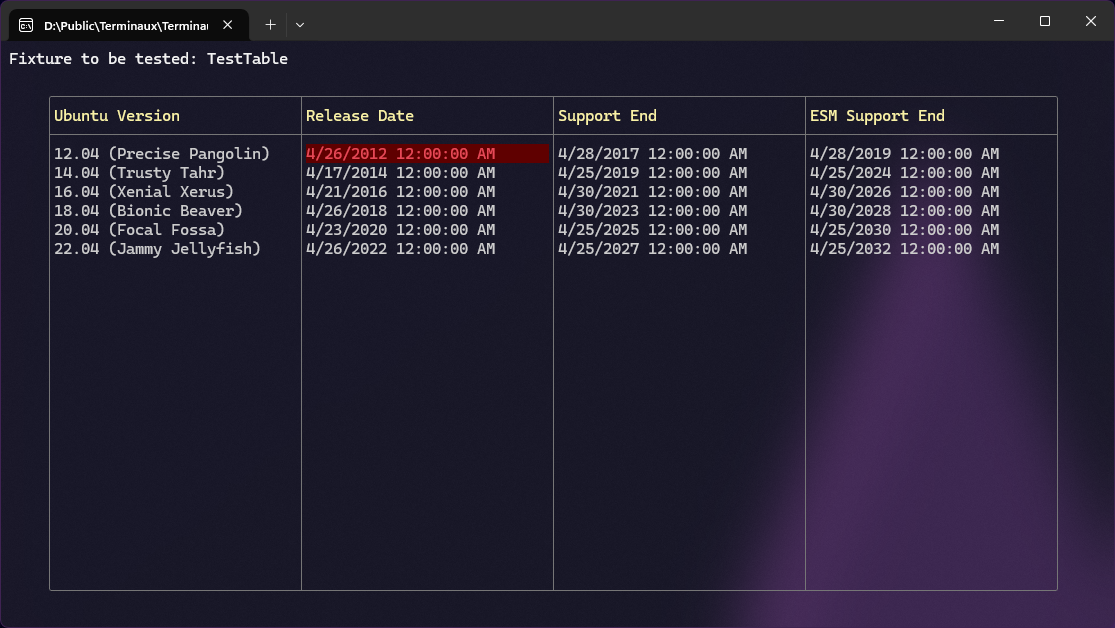The height and width of the screenshot is (628, 1115).
Task: Close the current terminal tab
Action: 228,24
